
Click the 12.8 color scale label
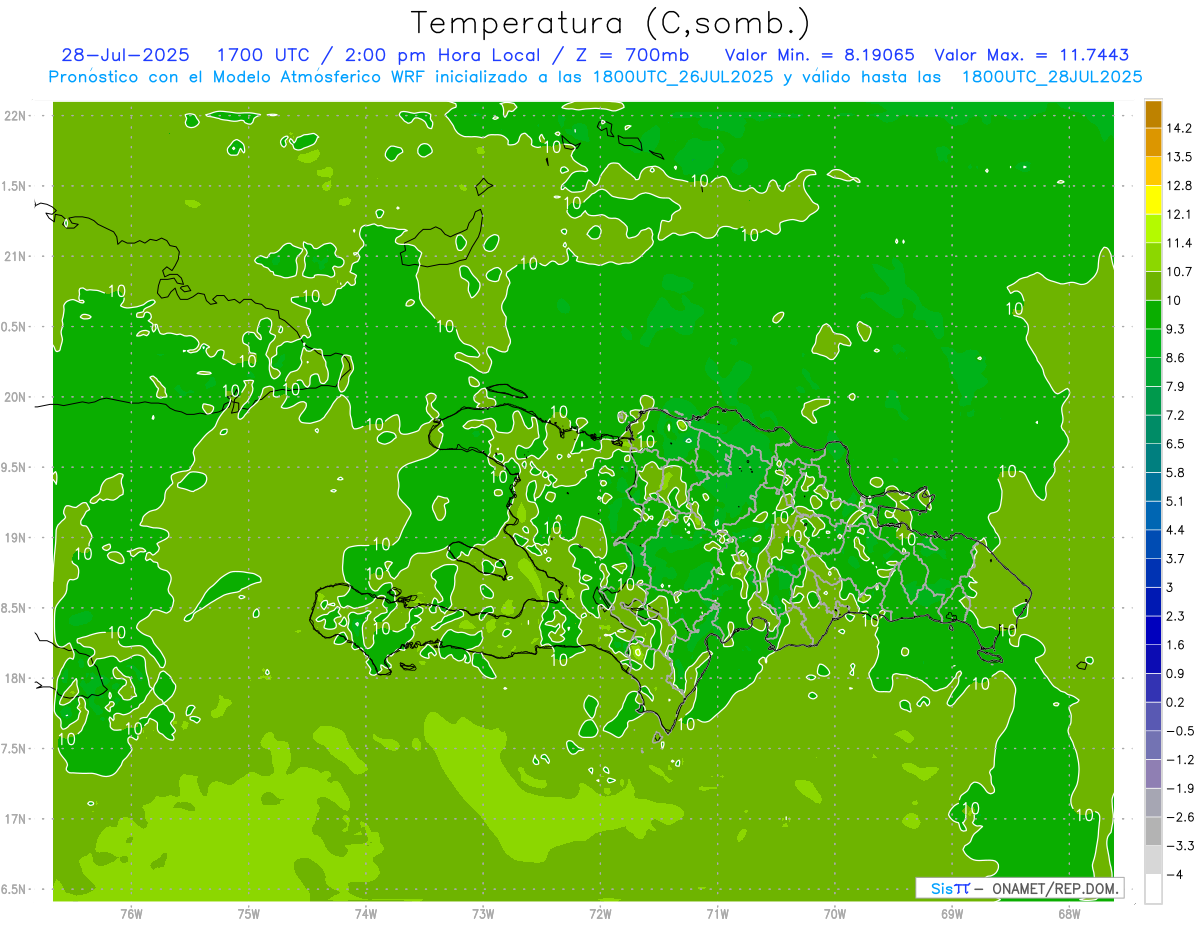1180,186
